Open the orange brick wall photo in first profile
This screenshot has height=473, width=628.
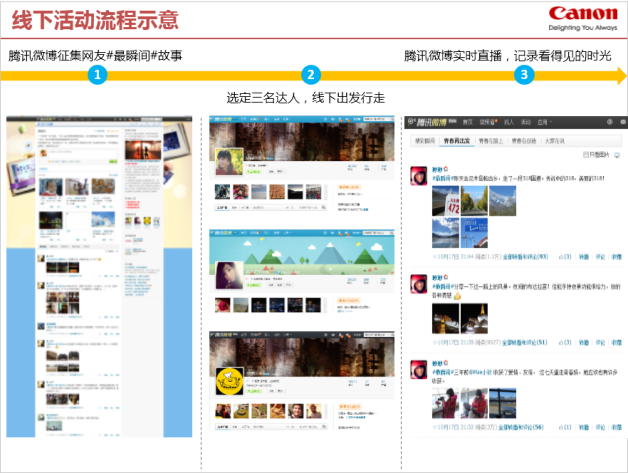[277, 192]
